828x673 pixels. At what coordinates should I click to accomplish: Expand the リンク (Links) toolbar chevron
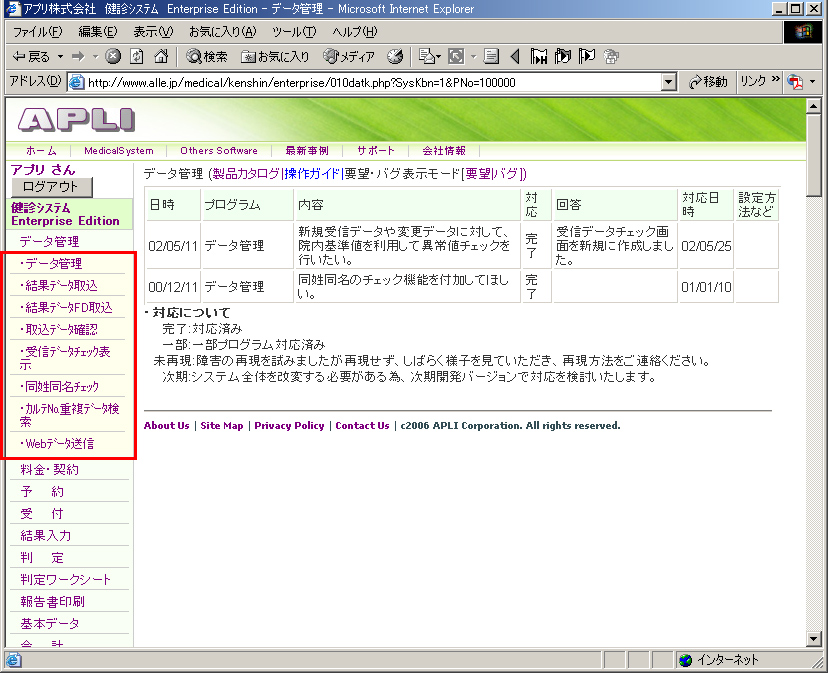(776, 81)
